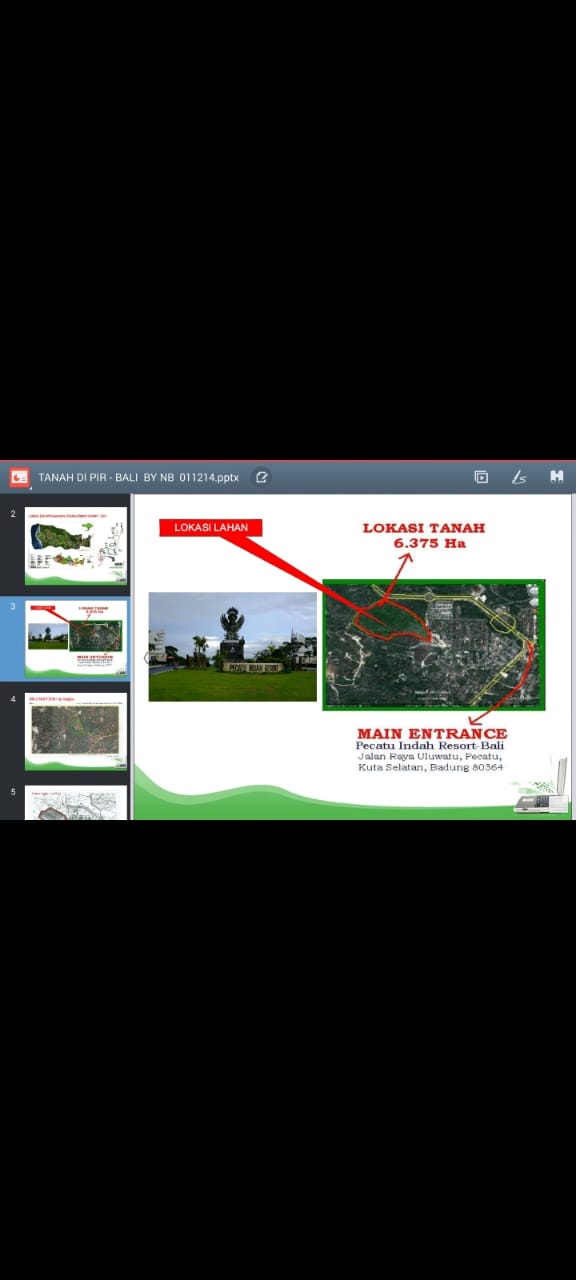Select the satellite map image

(434, 645)
